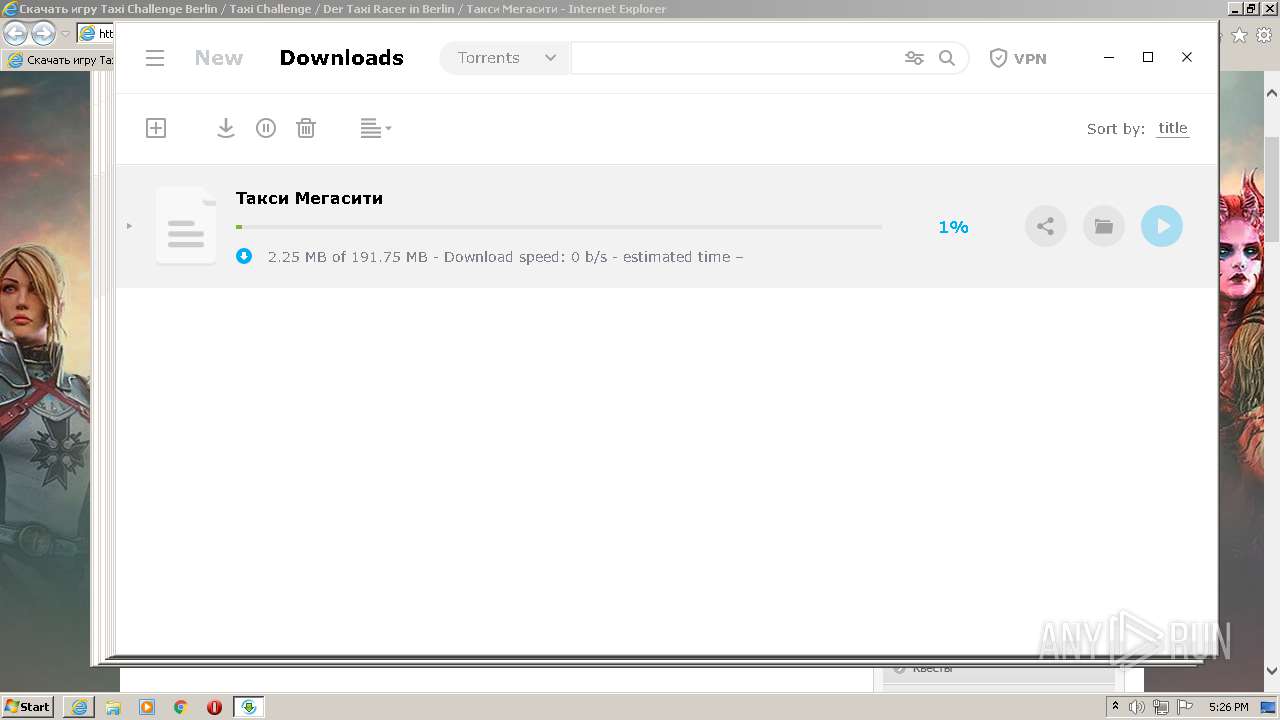1280x720 pixels.
Task: Open the Torrents search category dropdown
Action: [506, 58]
